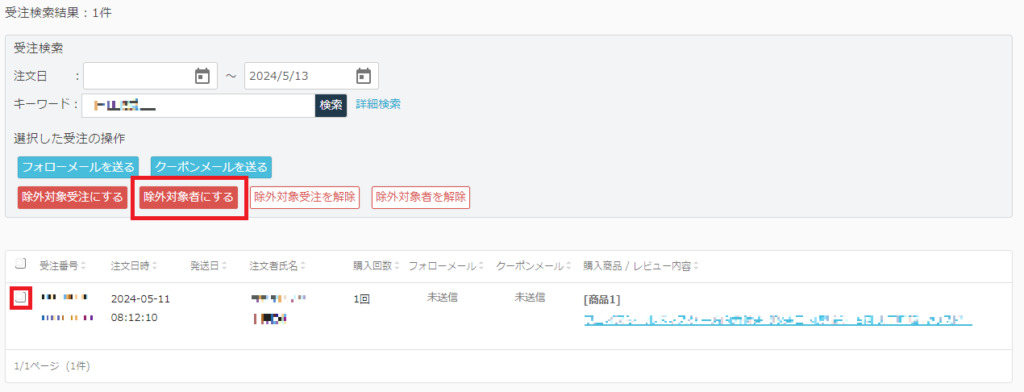Open calendar picker for 2024/5/13 end date
The image size is (1024, 392).
coord(363,76)
